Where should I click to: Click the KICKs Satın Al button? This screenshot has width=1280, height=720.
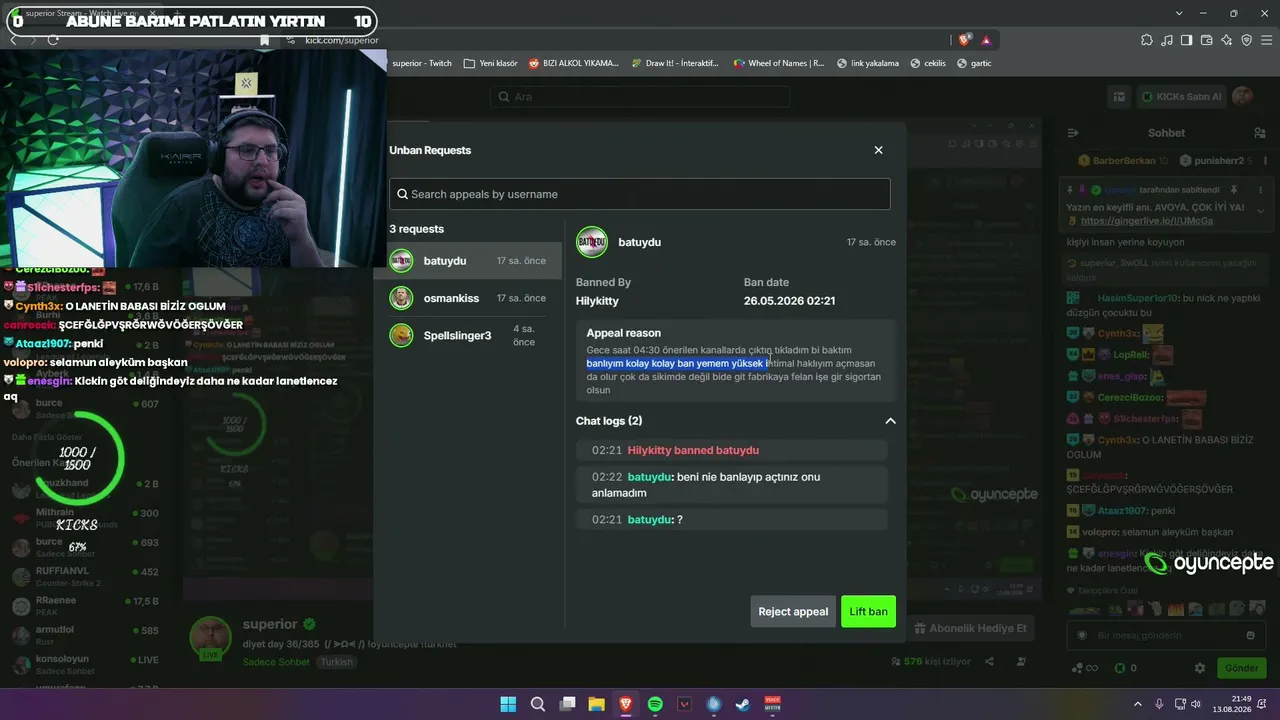(x=1181, y=96)
